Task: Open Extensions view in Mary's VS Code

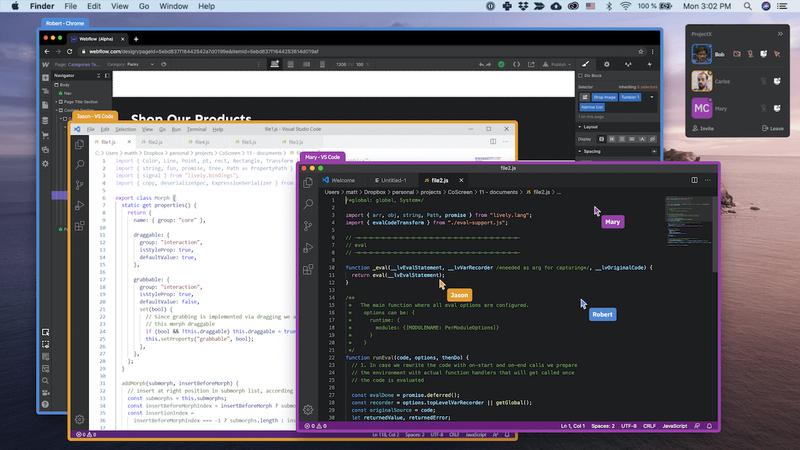Action: pos(308,269)
